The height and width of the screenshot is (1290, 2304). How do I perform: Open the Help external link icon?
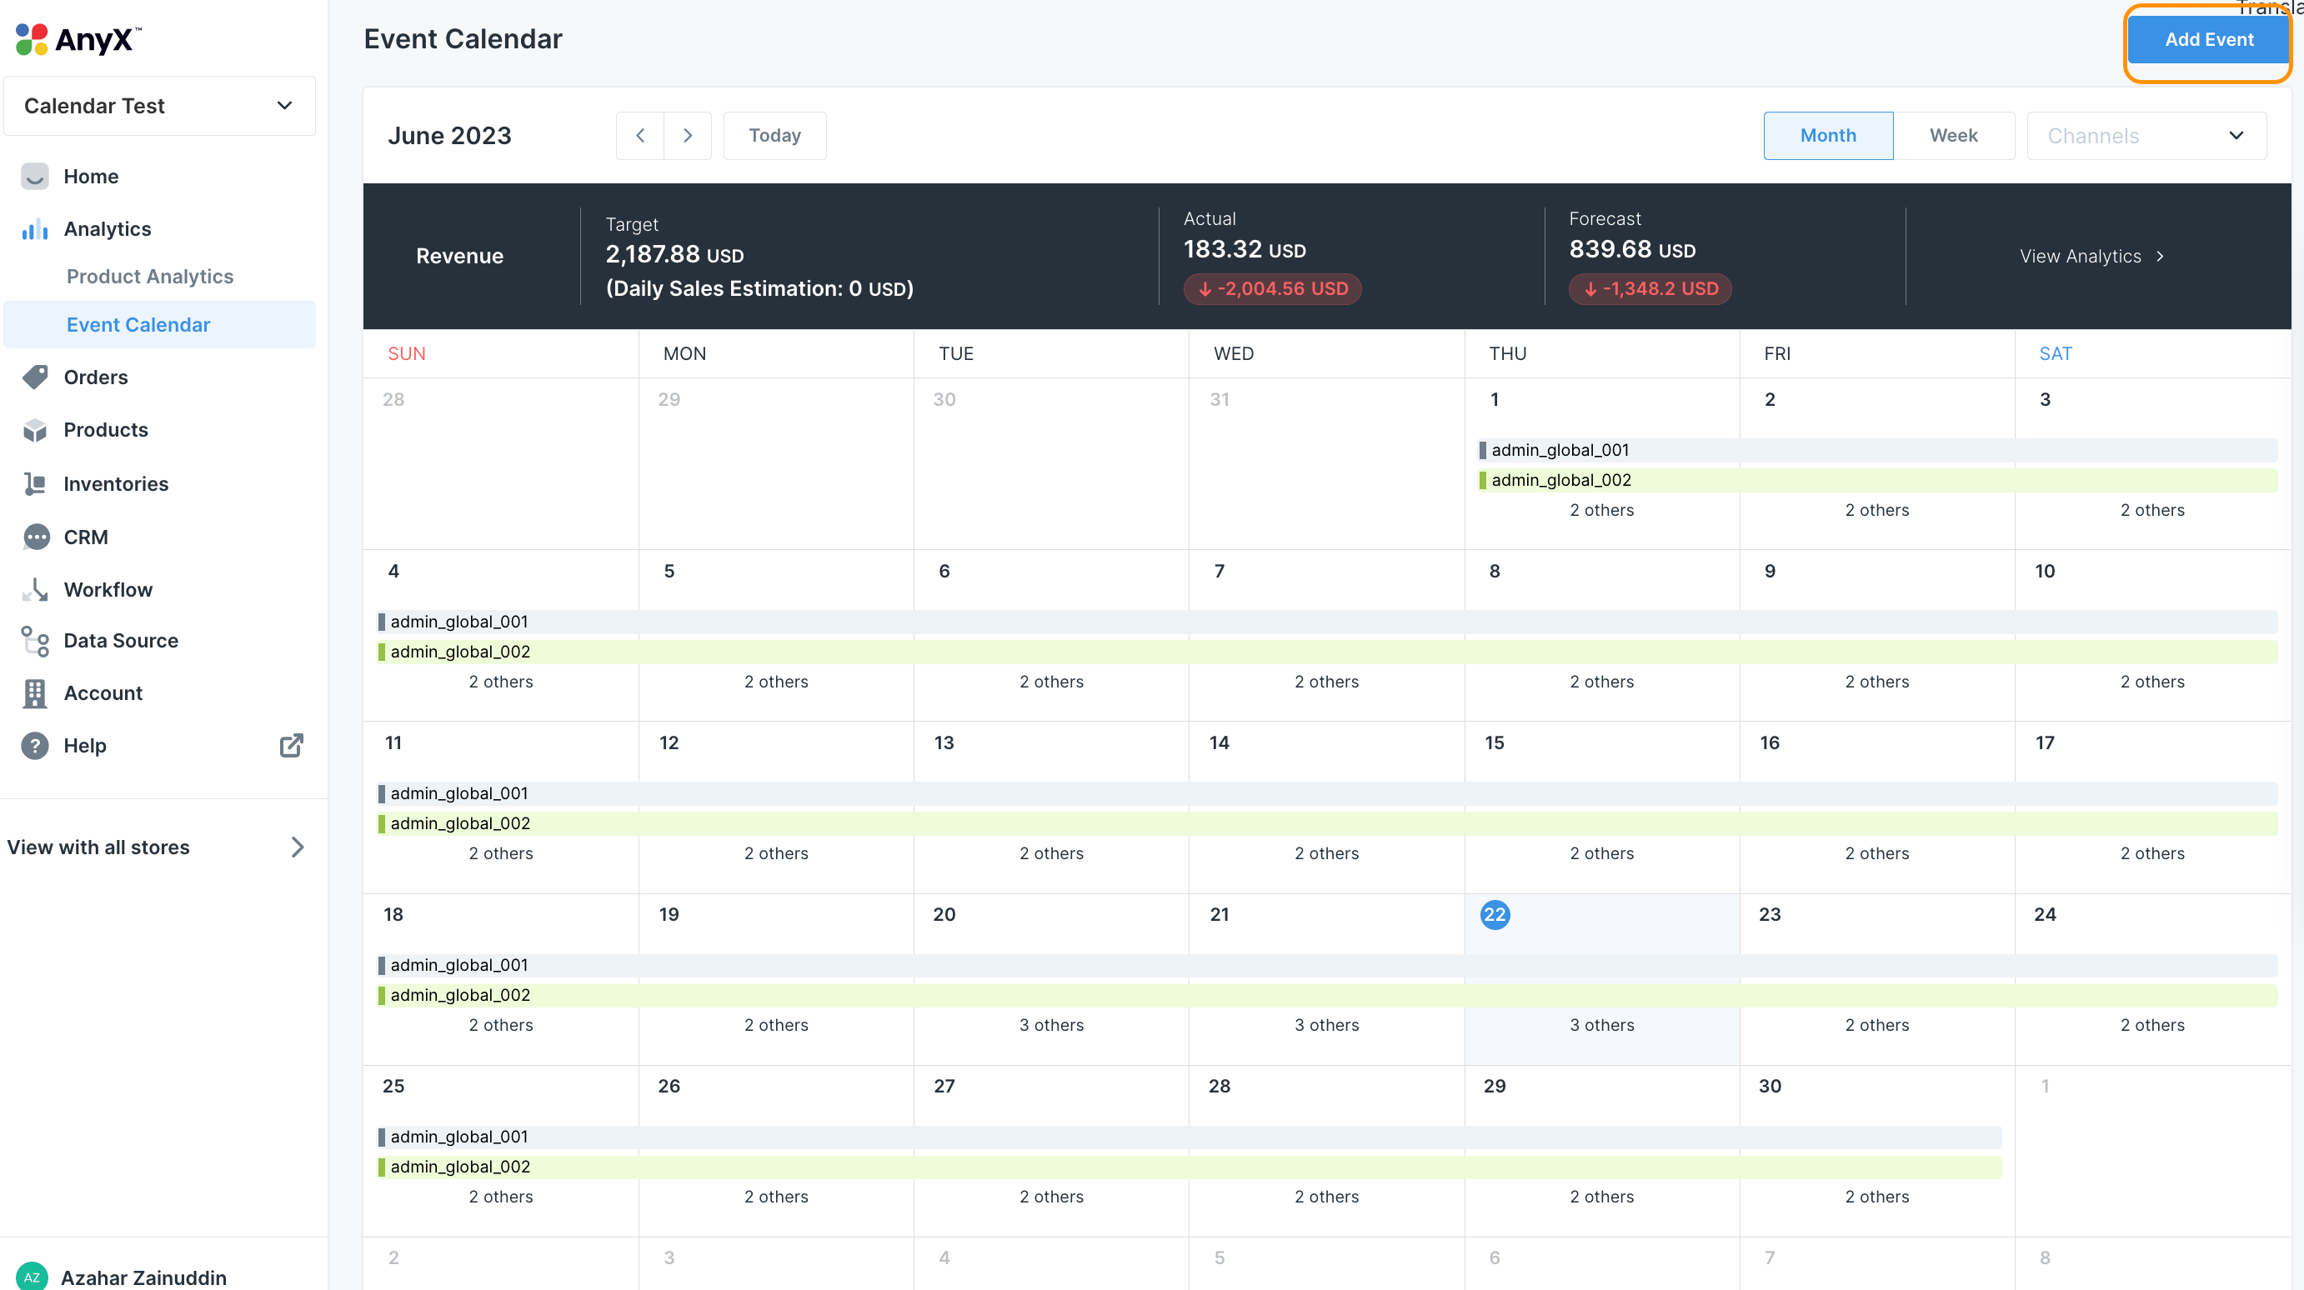tap(291, 745)
